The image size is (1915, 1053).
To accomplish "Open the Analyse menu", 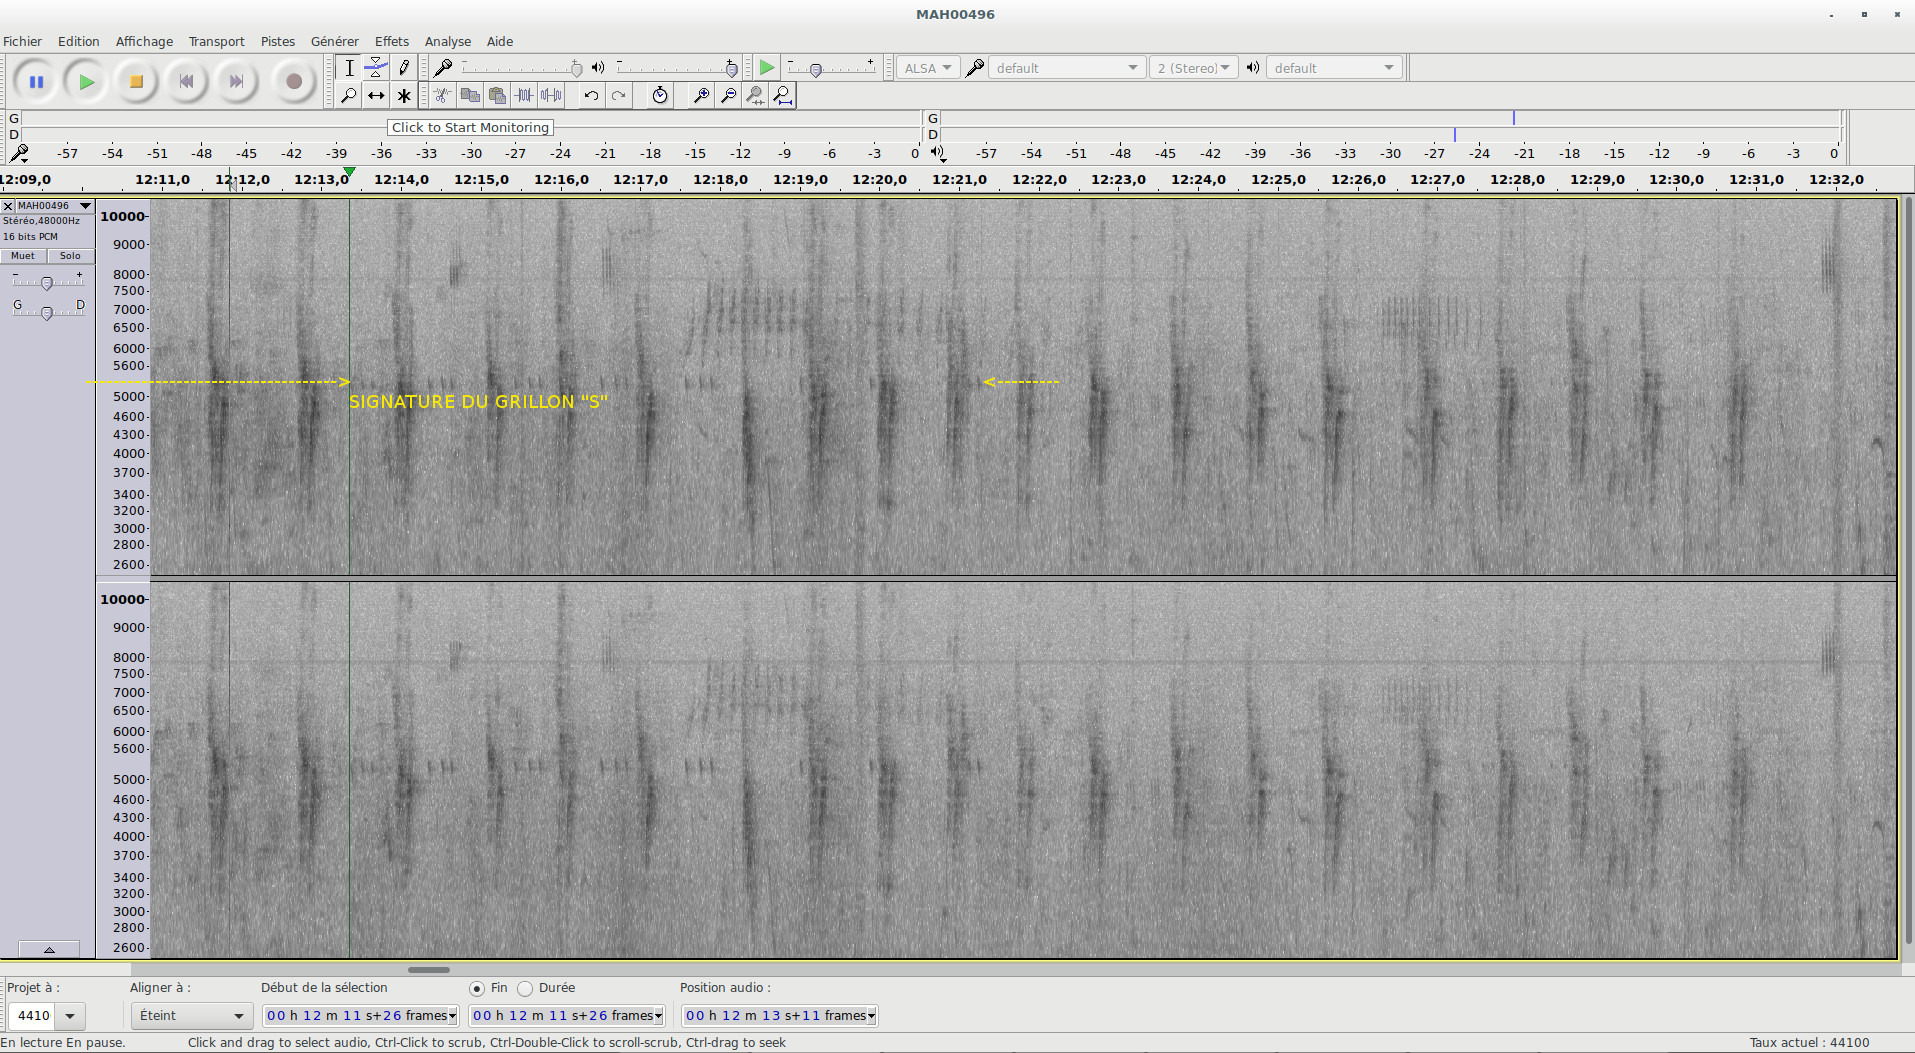I will [x=447, y=41].
